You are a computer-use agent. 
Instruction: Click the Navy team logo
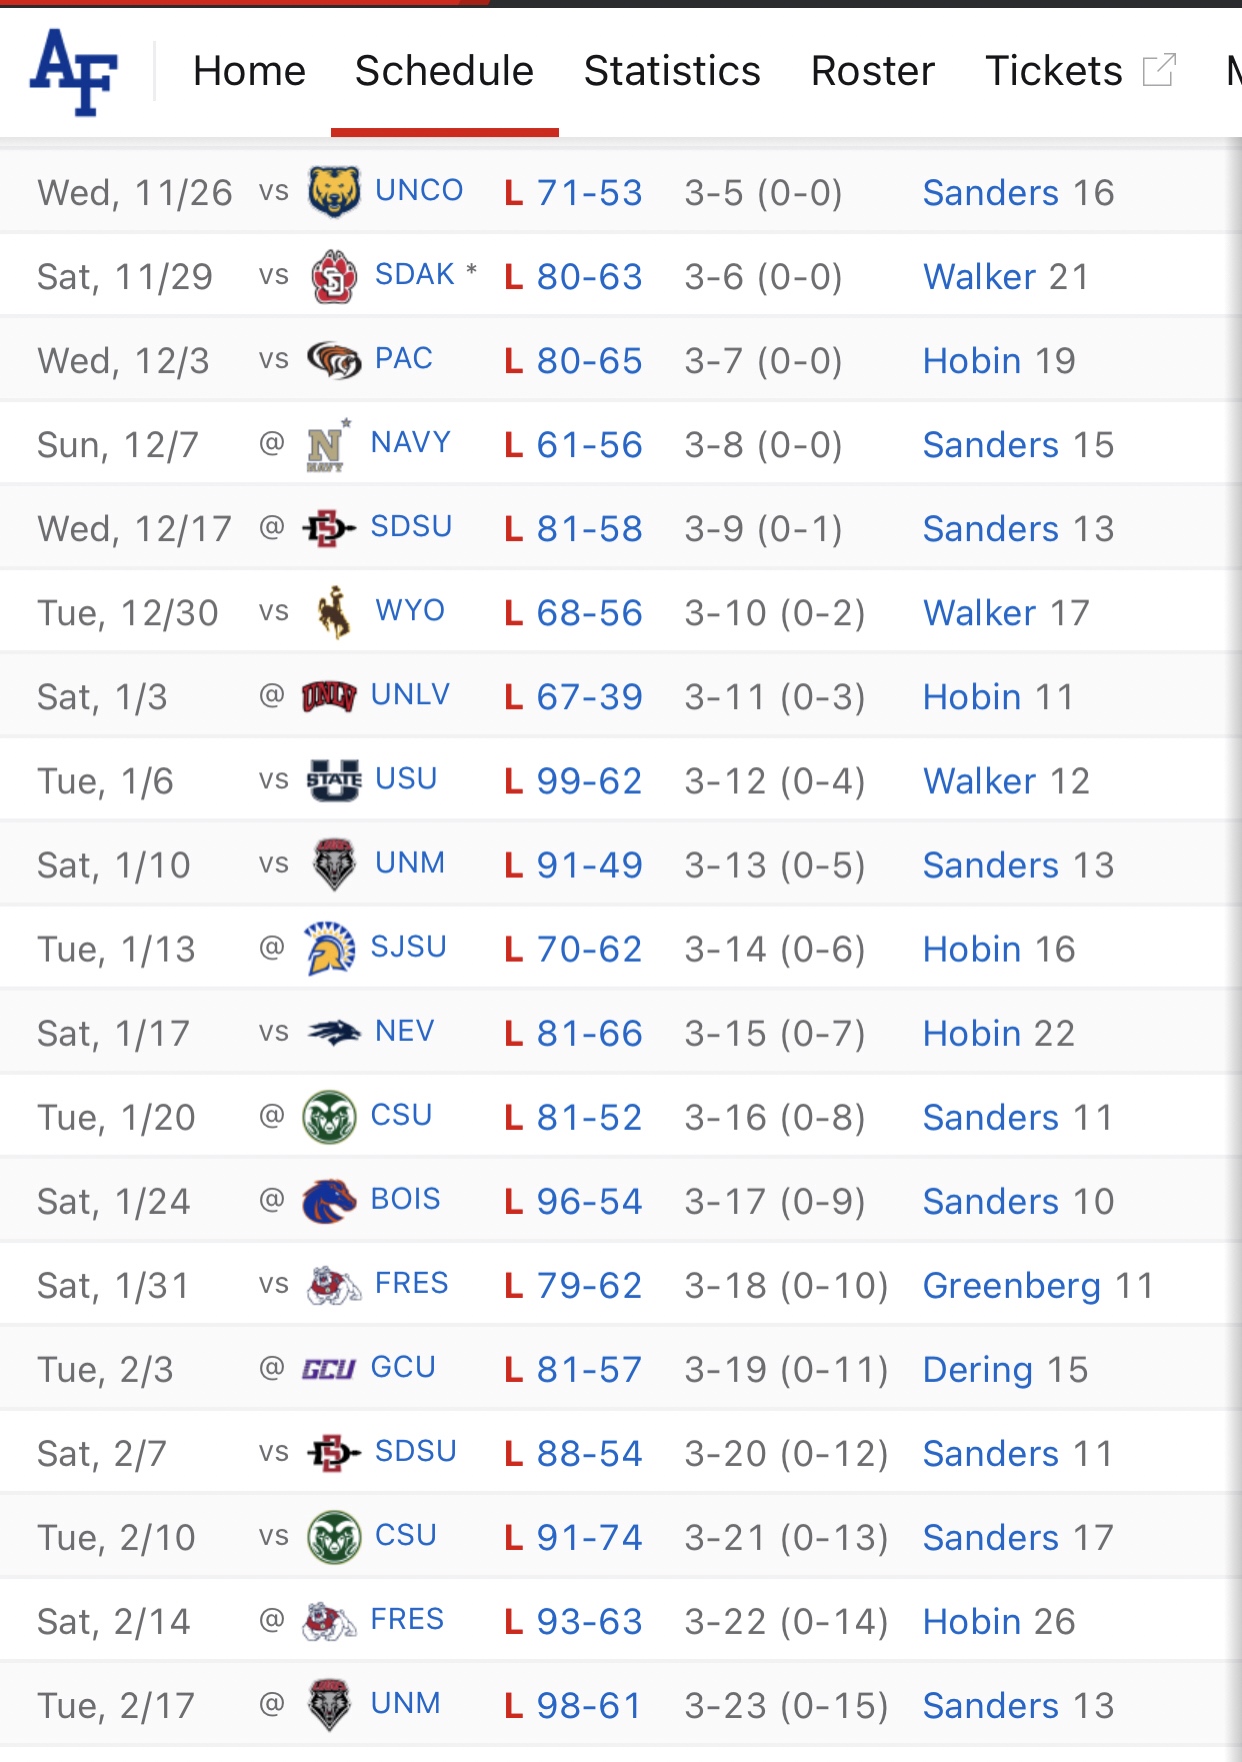(x=326, y=445)
